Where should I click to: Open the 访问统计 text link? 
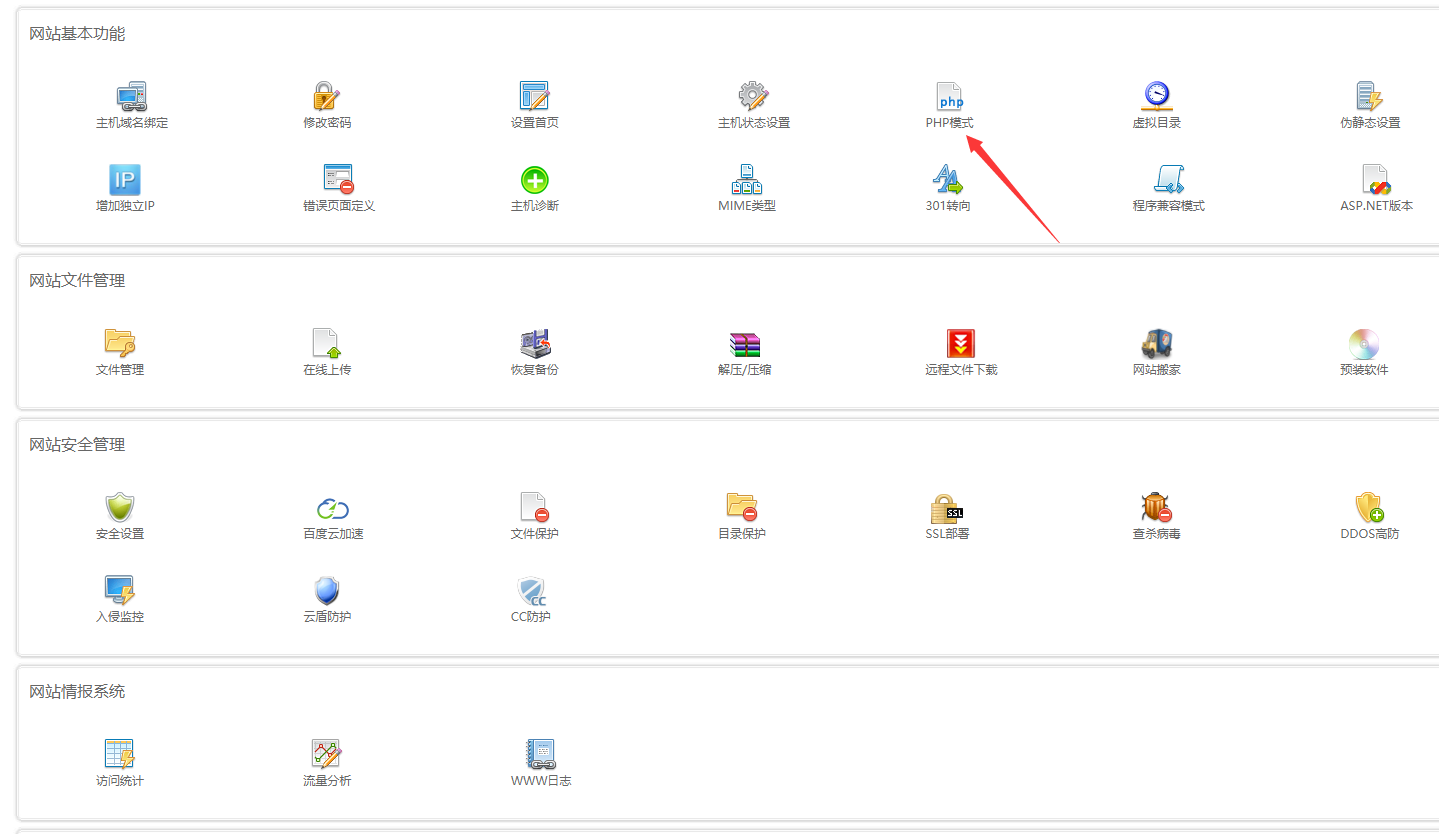(120, 781)
